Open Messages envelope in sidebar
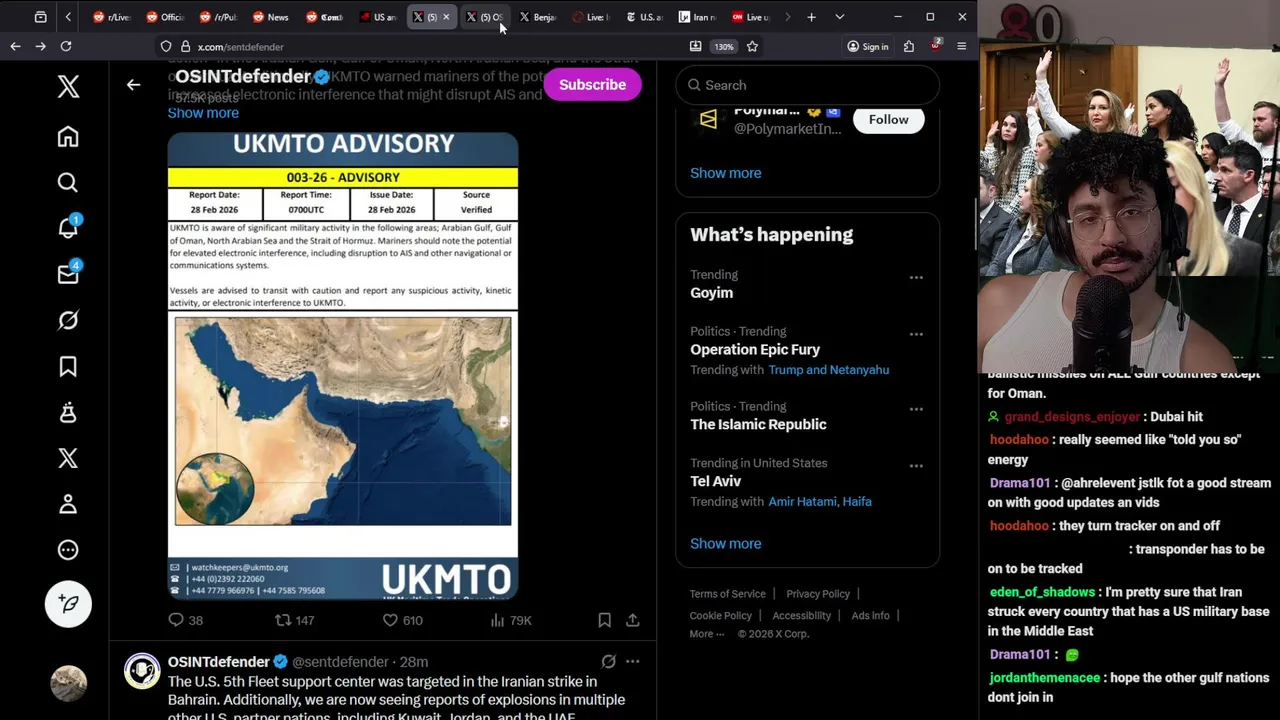The image size is (1280, 720). (x=68, y=274)
